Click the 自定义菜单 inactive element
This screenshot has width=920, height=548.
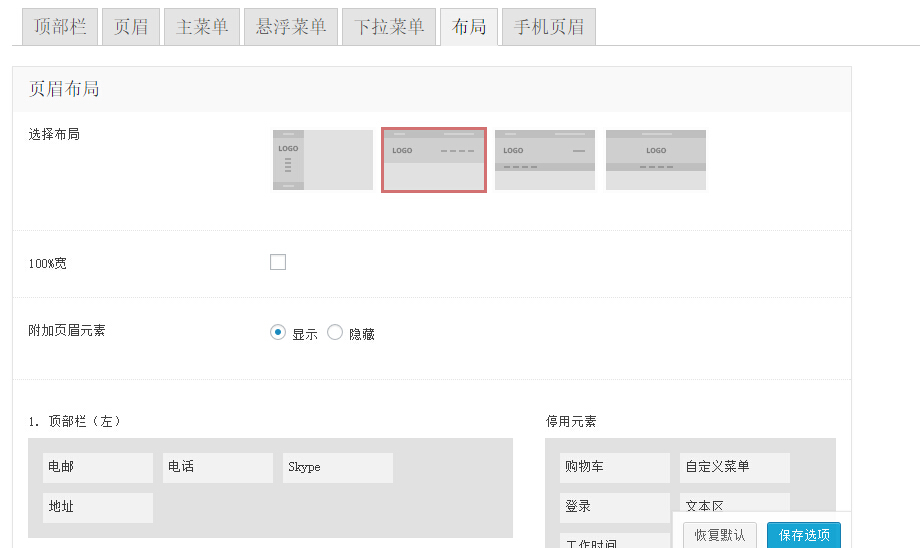coord(735,467)
